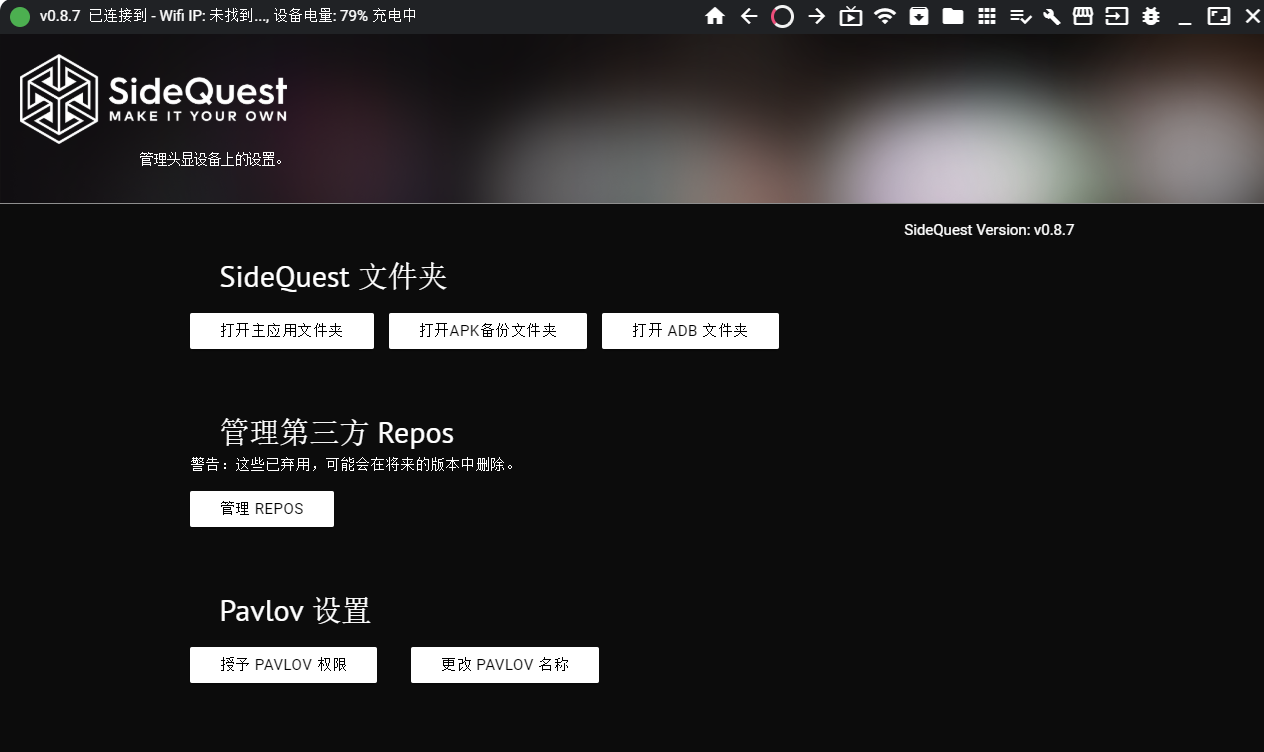Click the Pavlov 设置 heading

(x=295, y=611)
